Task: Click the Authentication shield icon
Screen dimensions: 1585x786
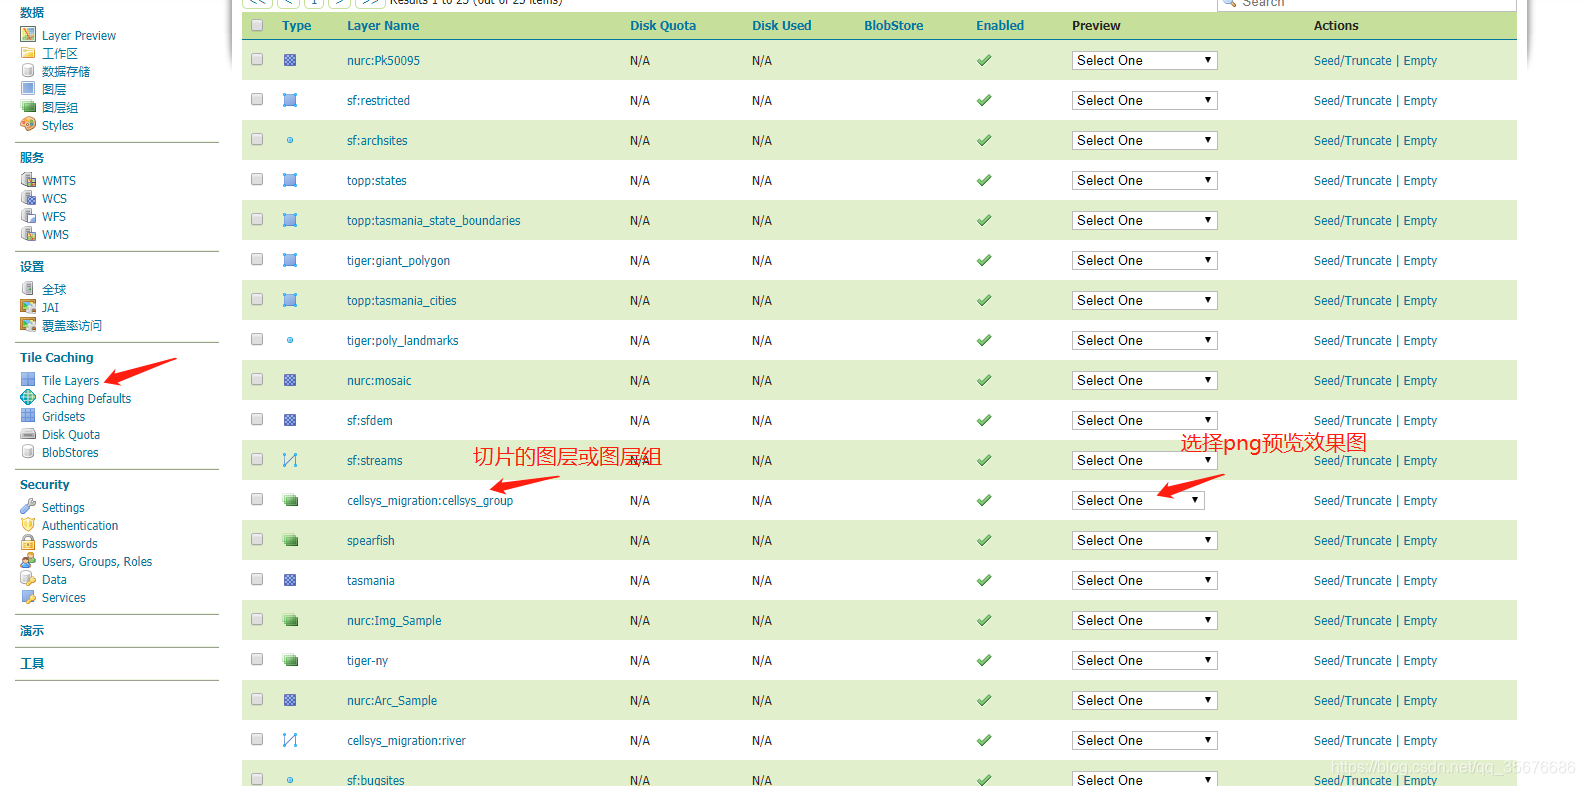Action: [x=28, y=525]
